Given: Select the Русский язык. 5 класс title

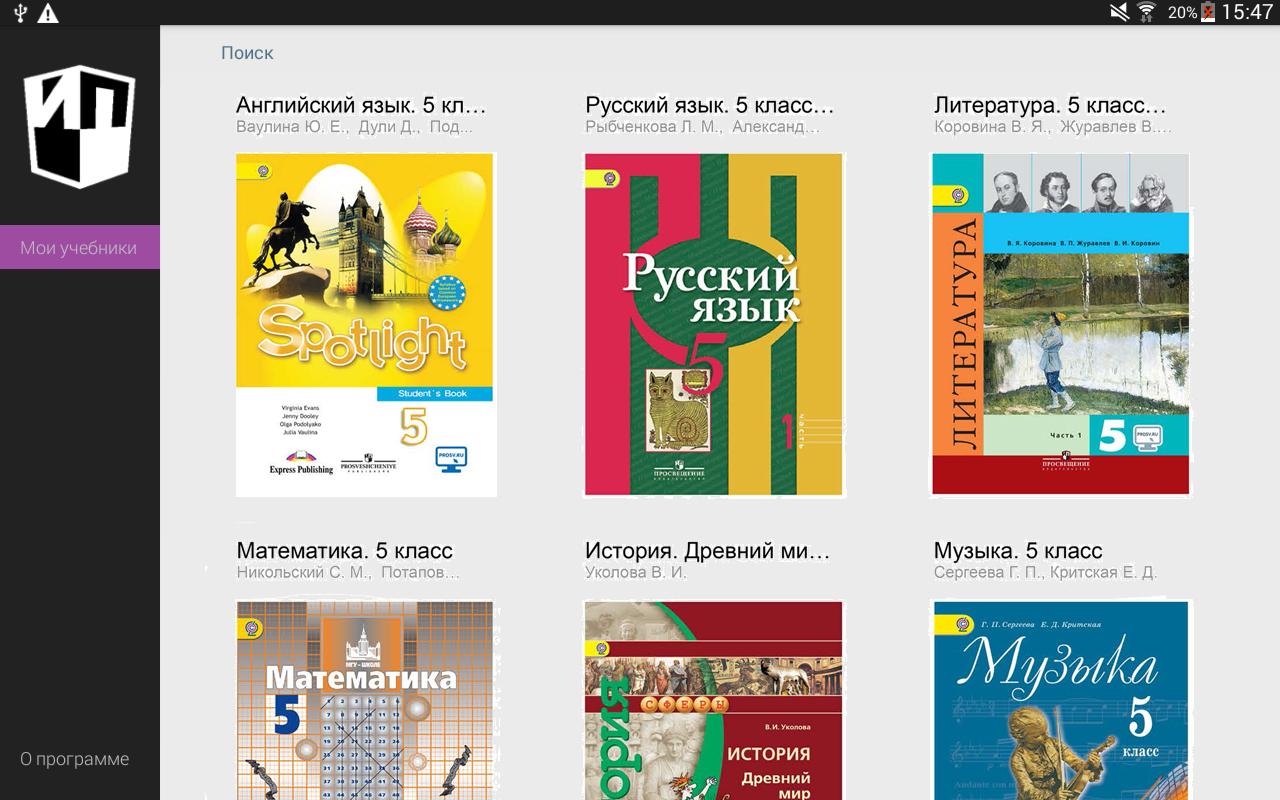Looking at the screenshot, I should (x=709, y=105).
